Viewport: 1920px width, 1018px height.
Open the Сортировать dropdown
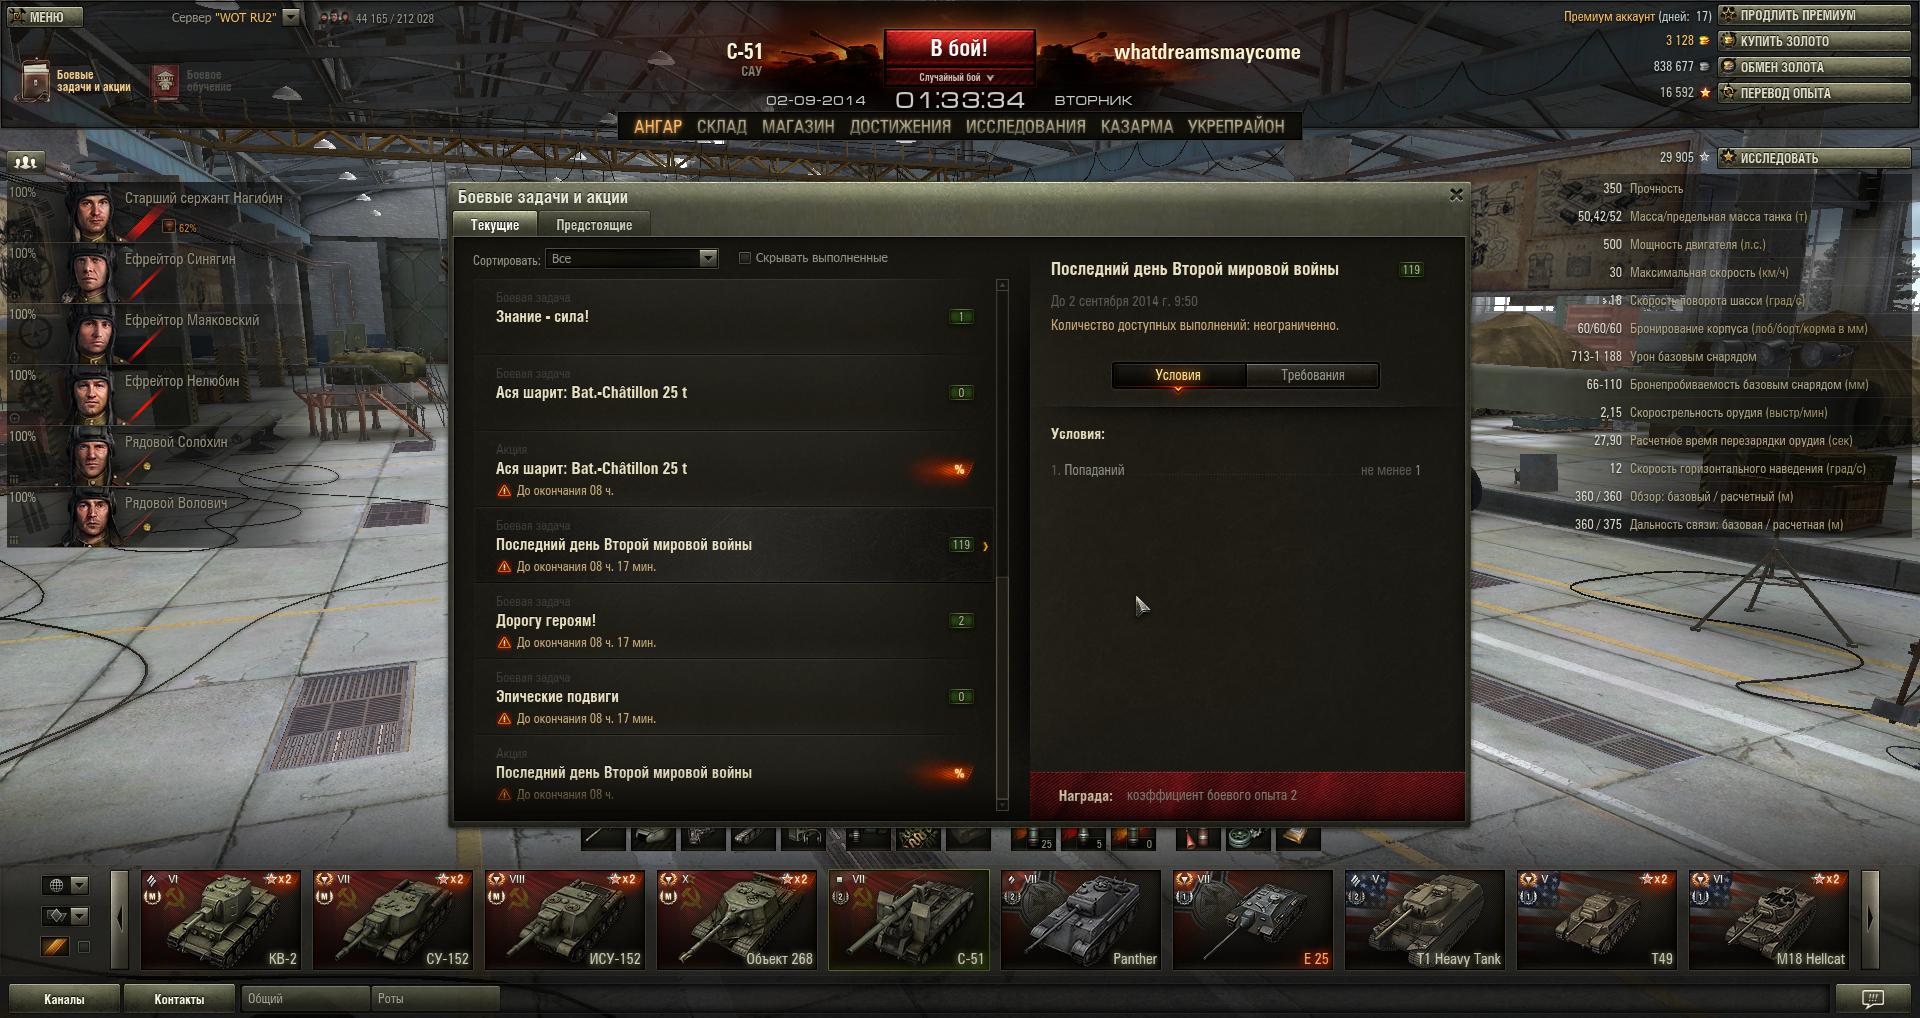tap(631, 258)
